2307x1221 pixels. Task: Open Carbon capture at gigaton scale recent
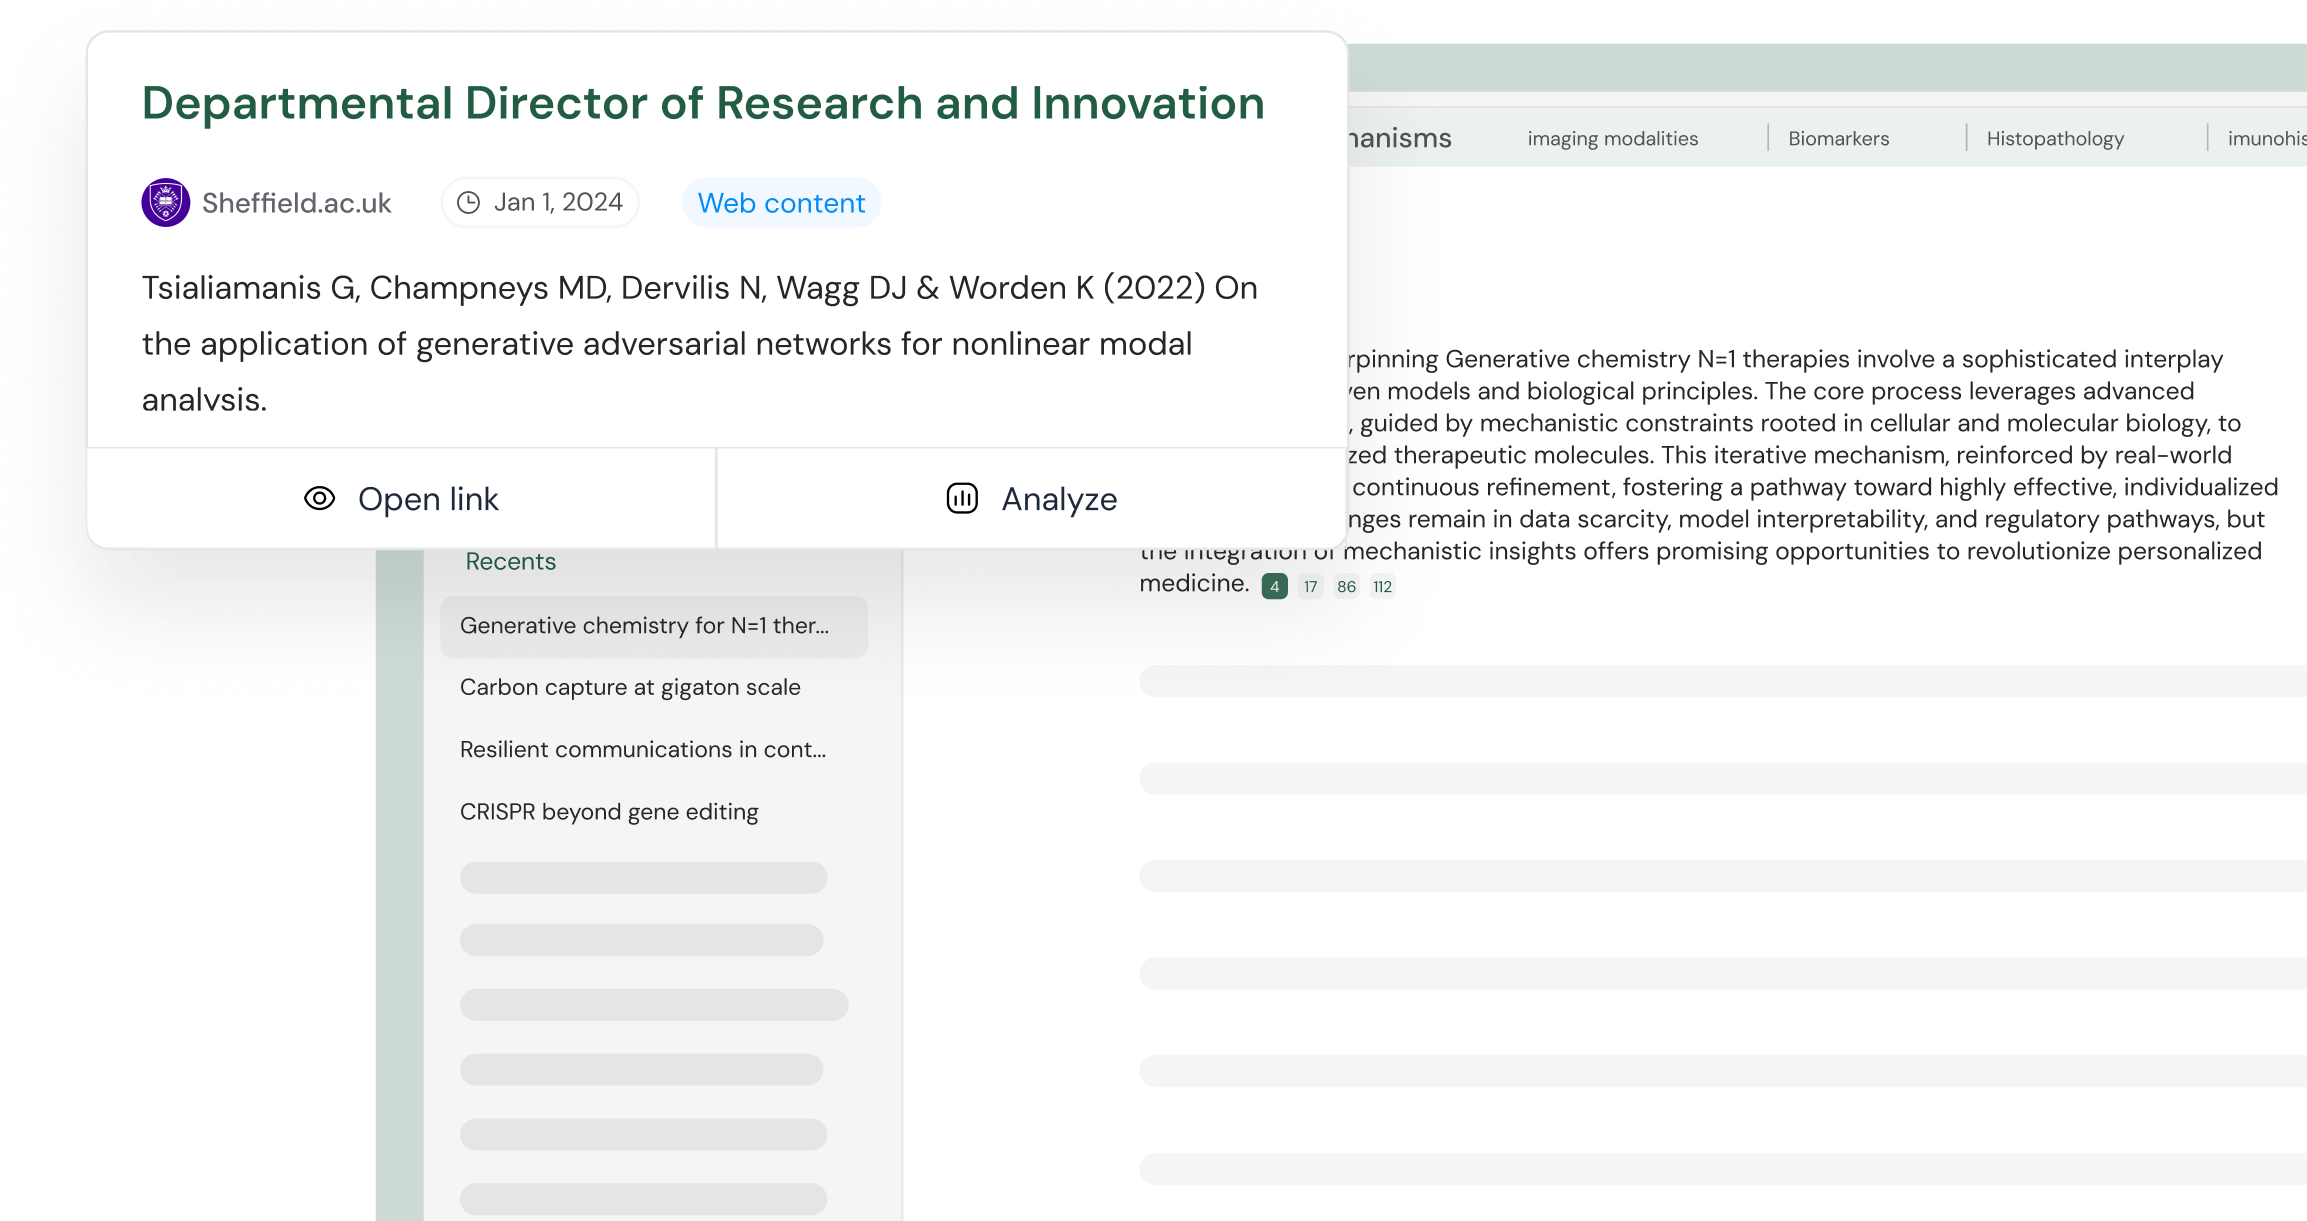point(630,687)
